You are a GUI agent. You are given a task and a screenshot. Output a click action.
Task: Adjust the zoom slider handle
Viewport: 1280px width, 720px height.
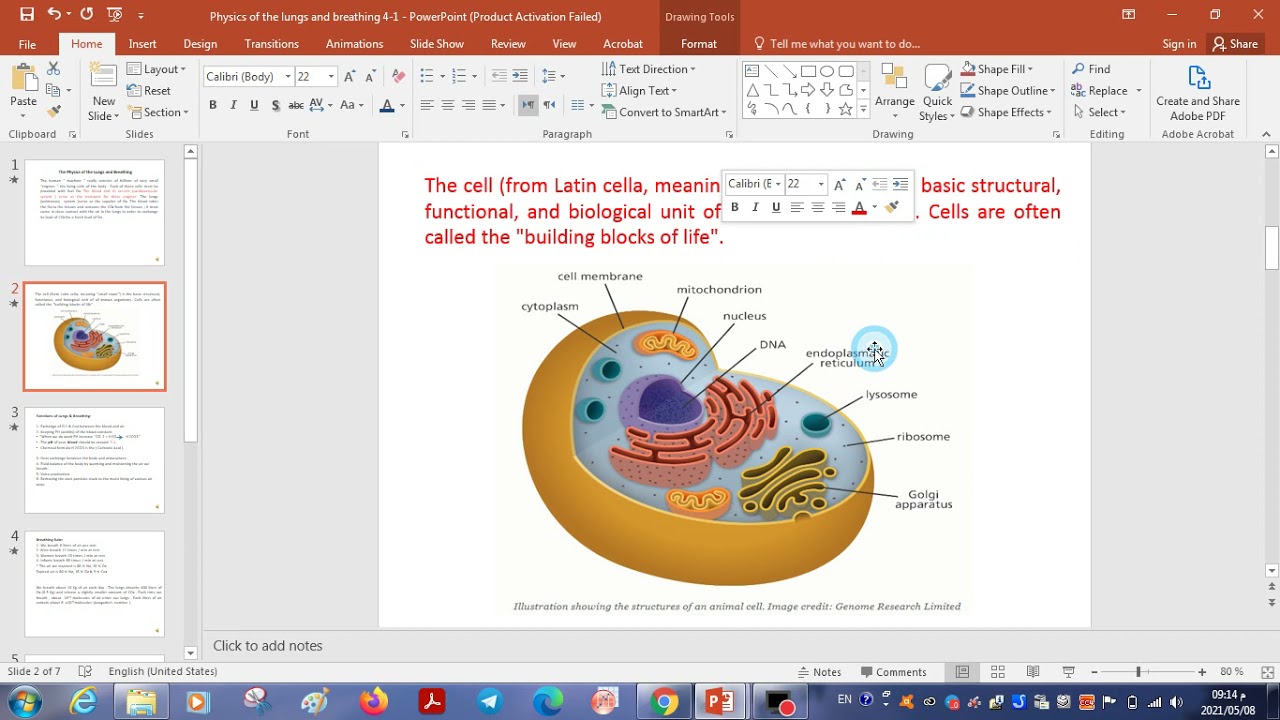coord(1138,672)
